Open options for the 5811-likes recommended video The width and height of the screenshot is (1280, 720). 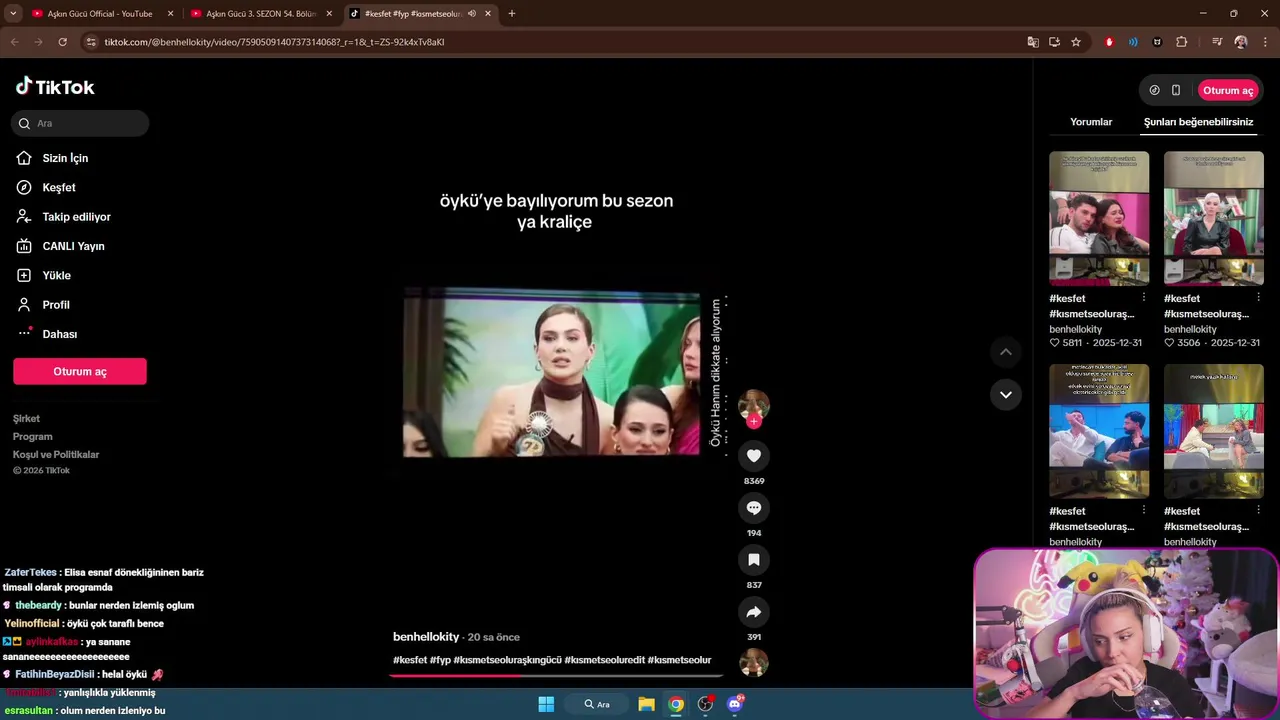[x=1144, y=298]
